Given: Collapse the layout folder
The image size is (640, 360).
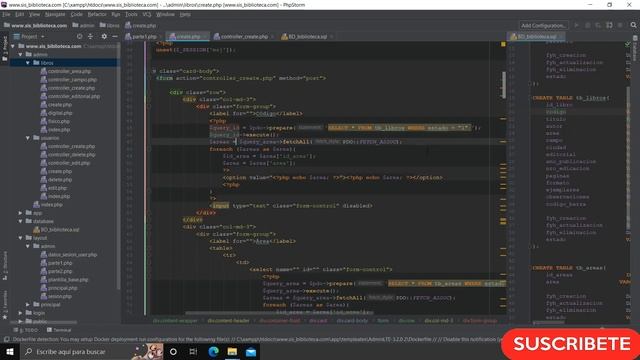Looking at the screenshot, I should (x=20, y=238).
